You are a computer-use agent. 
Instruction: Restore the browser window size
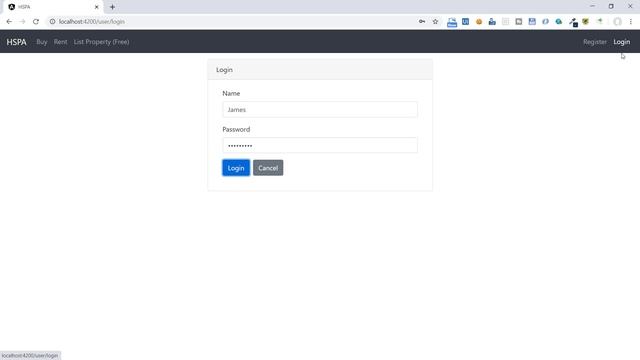pos(611,7)
